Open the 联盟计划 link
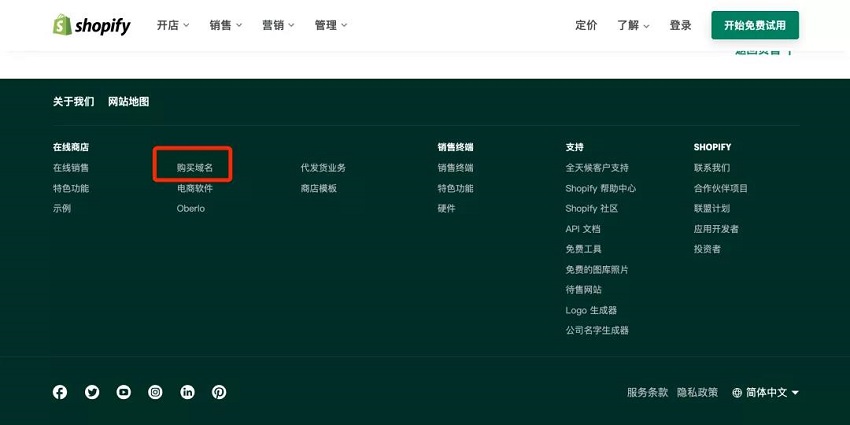Viewport: 850px width, 425px height. [x=712, y=208]
